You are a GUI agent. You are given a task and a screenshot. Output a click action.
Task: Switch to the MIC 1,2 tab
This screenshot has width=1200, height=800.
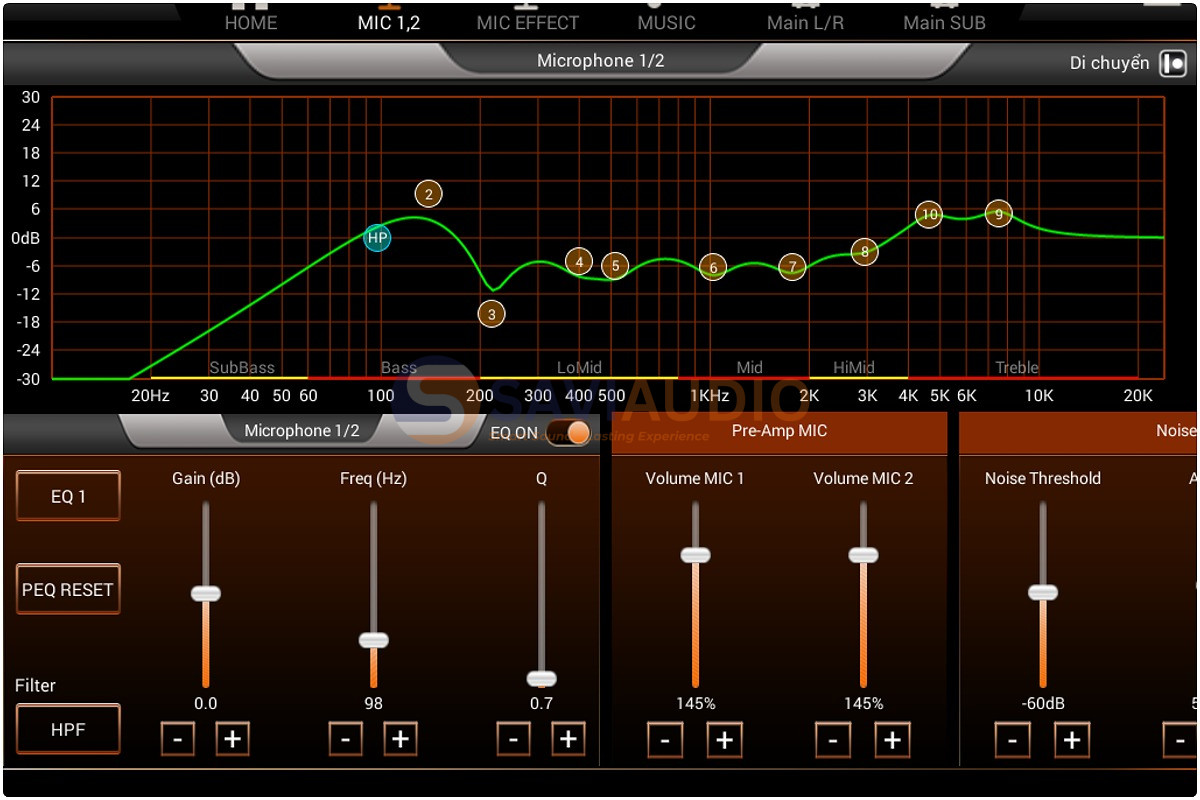[389, 22]
